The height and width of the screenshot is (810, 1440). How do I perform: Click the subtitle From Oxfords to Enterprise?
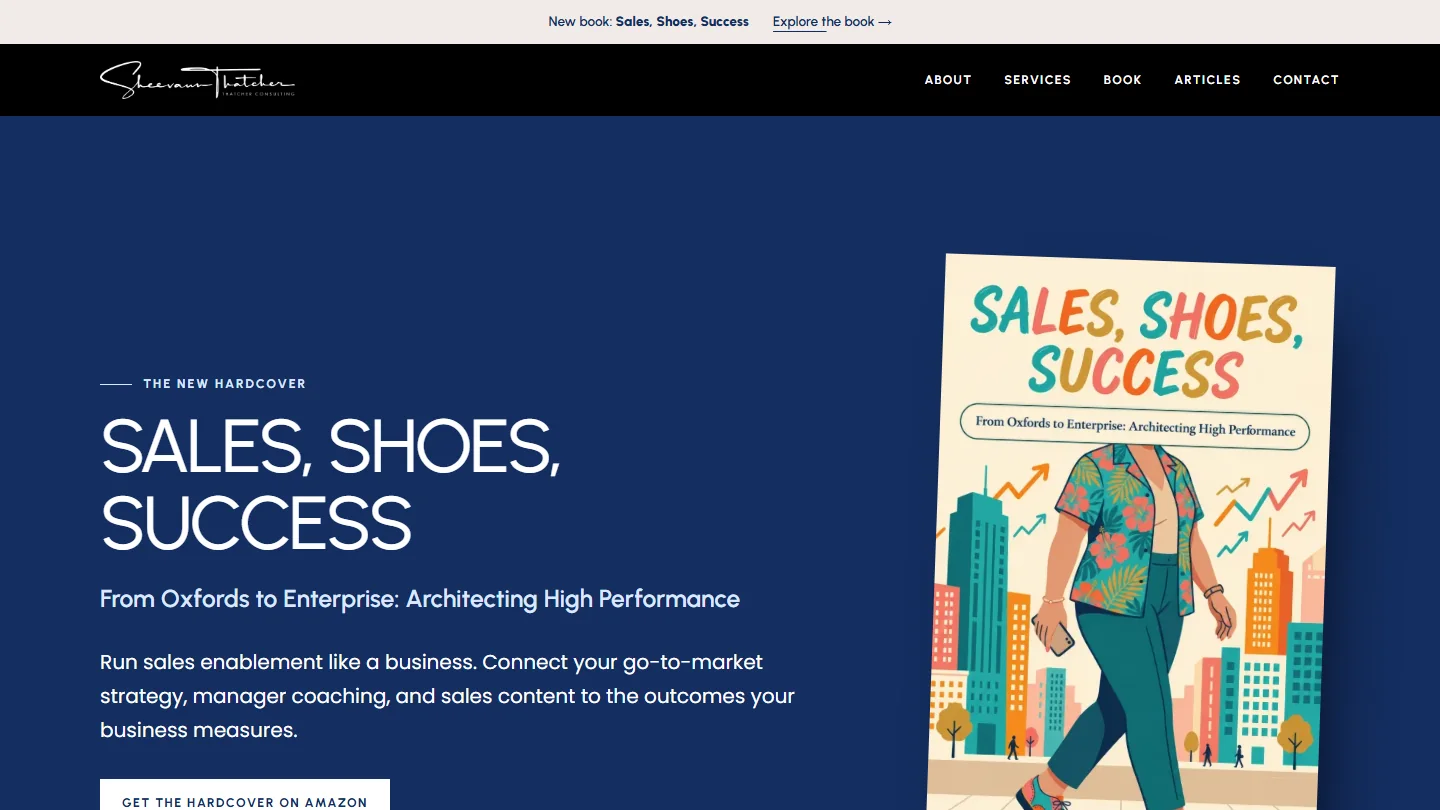[x=420, y=599]
